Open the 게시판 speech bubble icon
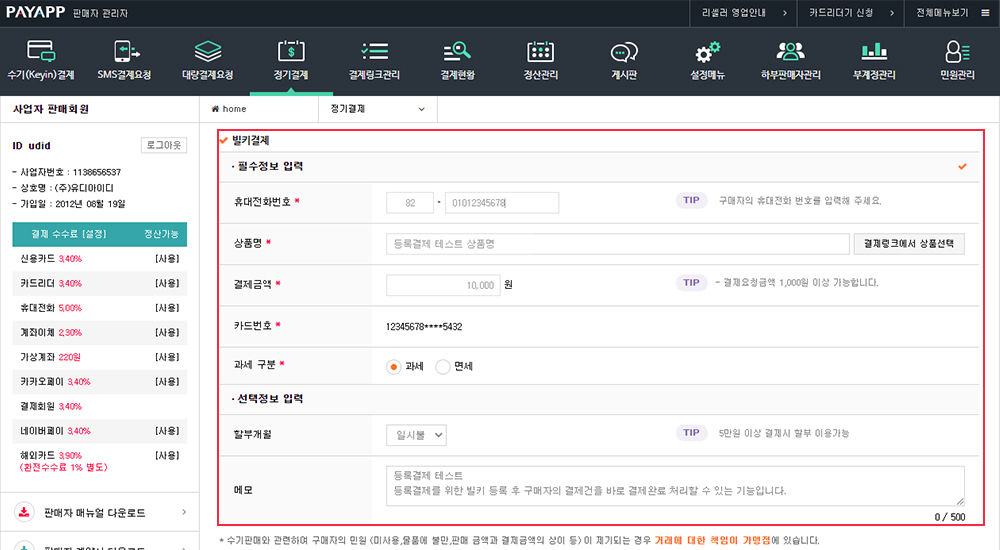This screenshot has height=550, width=1000. click(624, 50)
